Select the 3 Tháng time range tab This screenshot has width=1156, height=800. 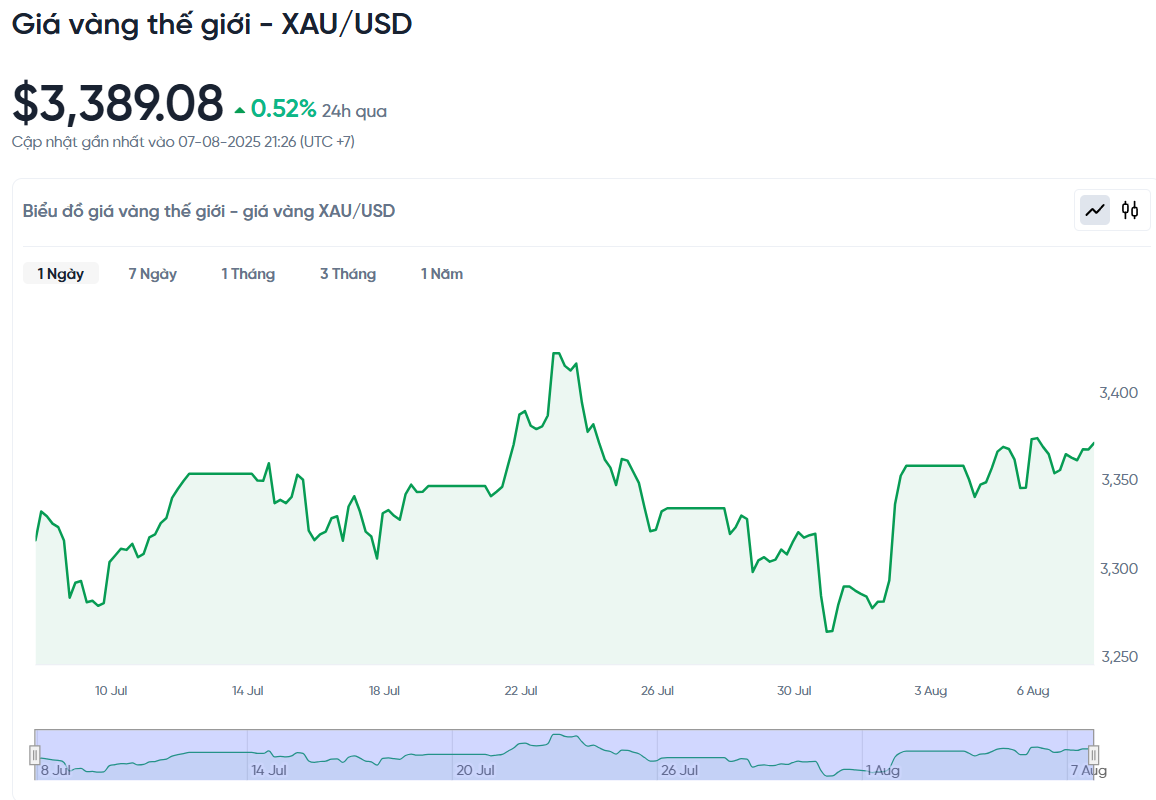coord(348,274)
